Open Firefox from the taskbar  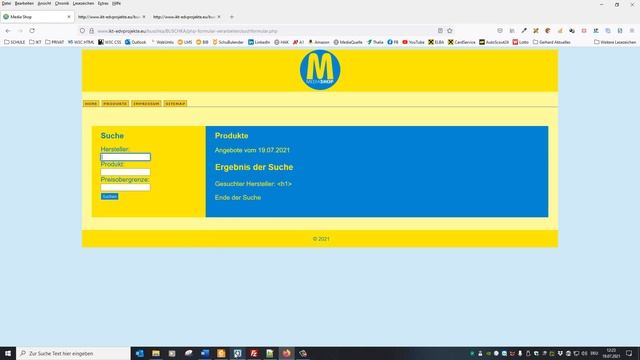pos(287,353)
